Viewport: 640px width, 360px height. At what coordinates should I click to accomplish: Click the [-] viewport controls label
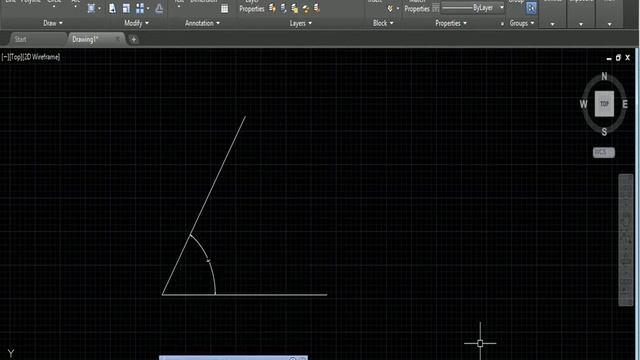4,57
